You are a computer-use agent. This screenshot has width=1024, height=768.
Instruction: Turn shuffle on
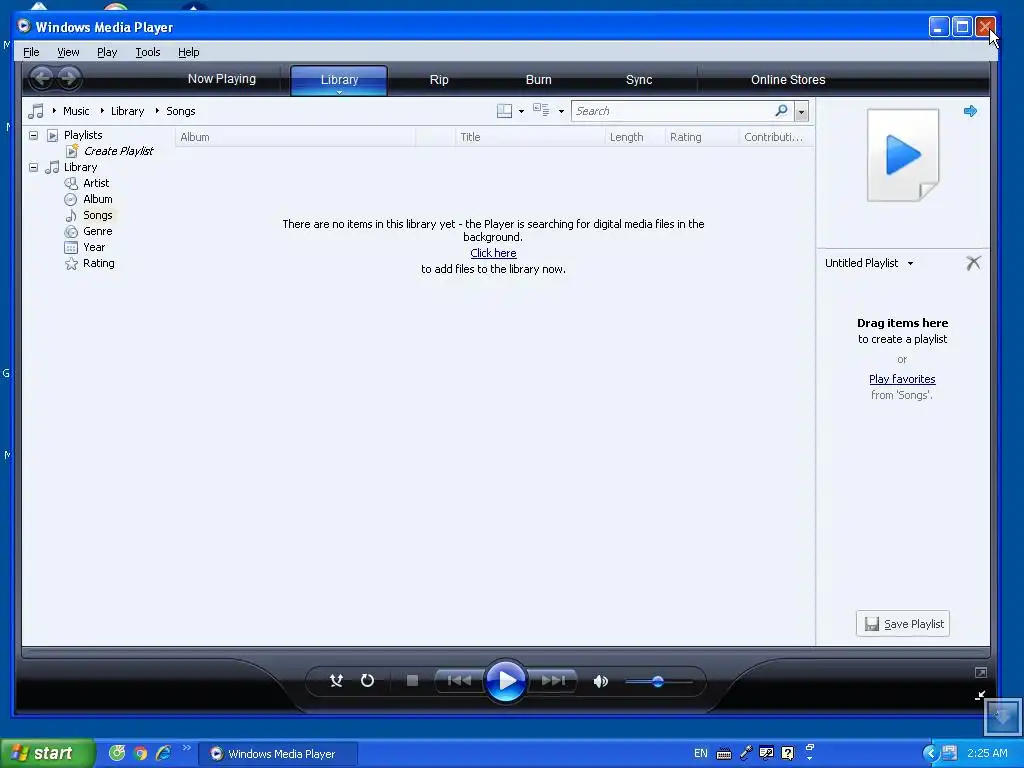tap(336, 680)
